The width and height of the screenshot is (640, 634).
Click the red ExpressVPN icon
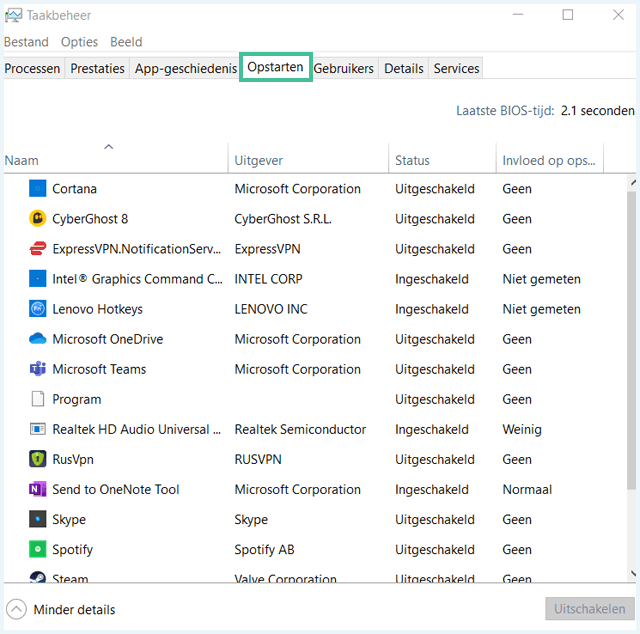[x=38, y=249]
